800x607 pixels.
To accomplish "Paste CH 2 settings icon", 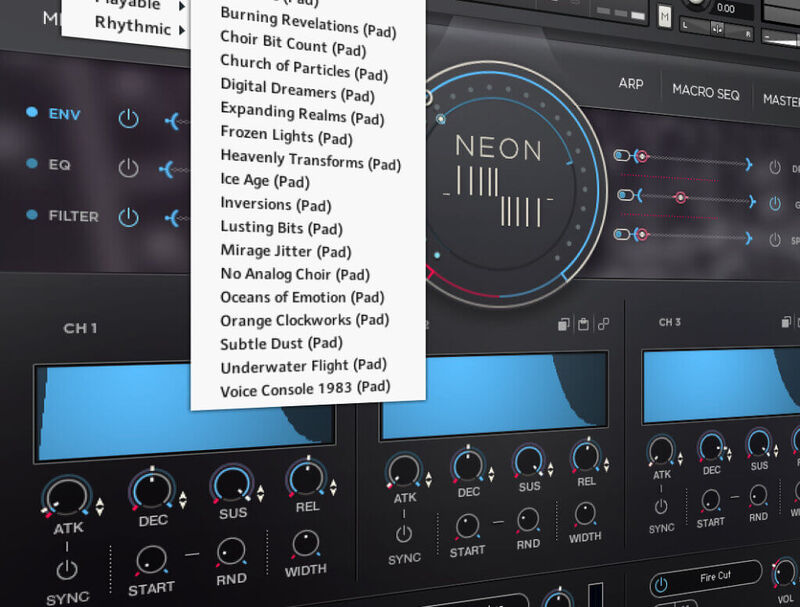I will pyautogui.click(x=583, y=324).
